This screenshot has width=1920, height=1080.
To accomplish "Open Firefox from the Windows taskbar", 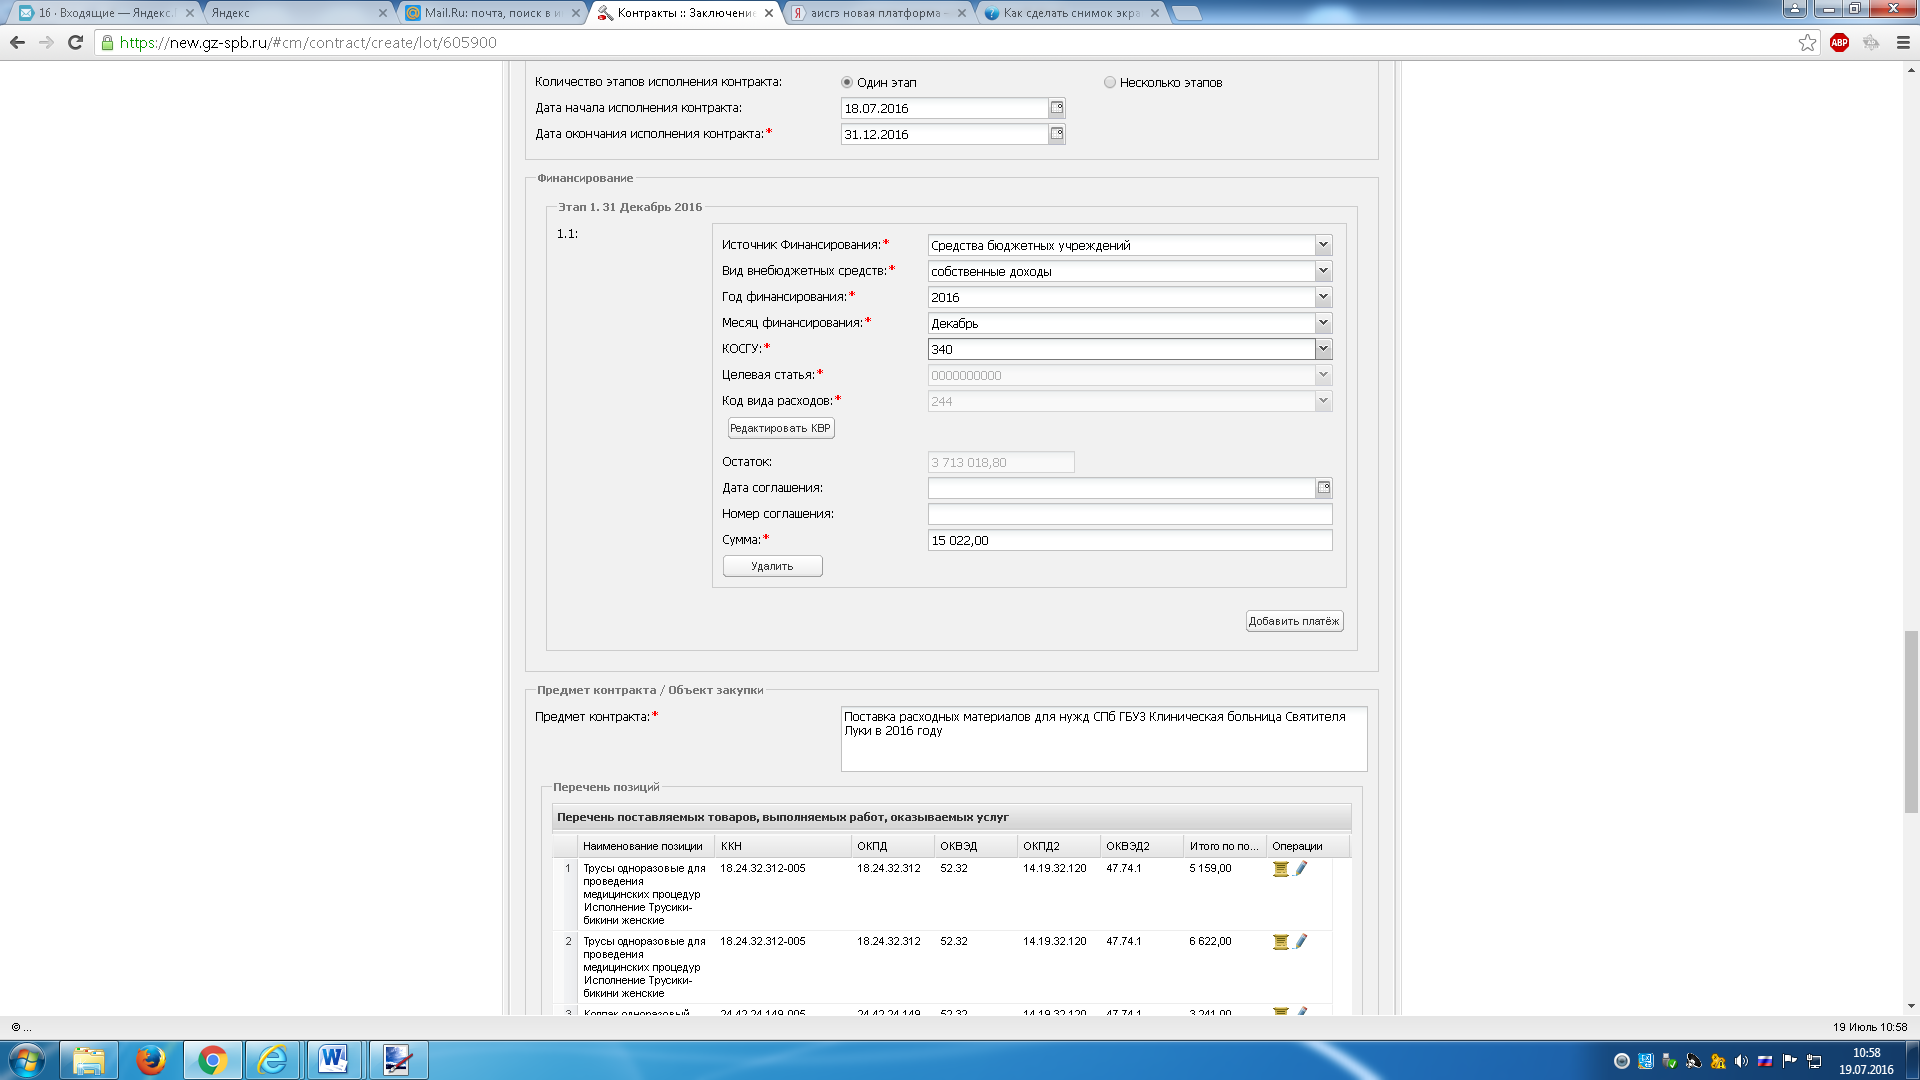I will coord(150,1060).
